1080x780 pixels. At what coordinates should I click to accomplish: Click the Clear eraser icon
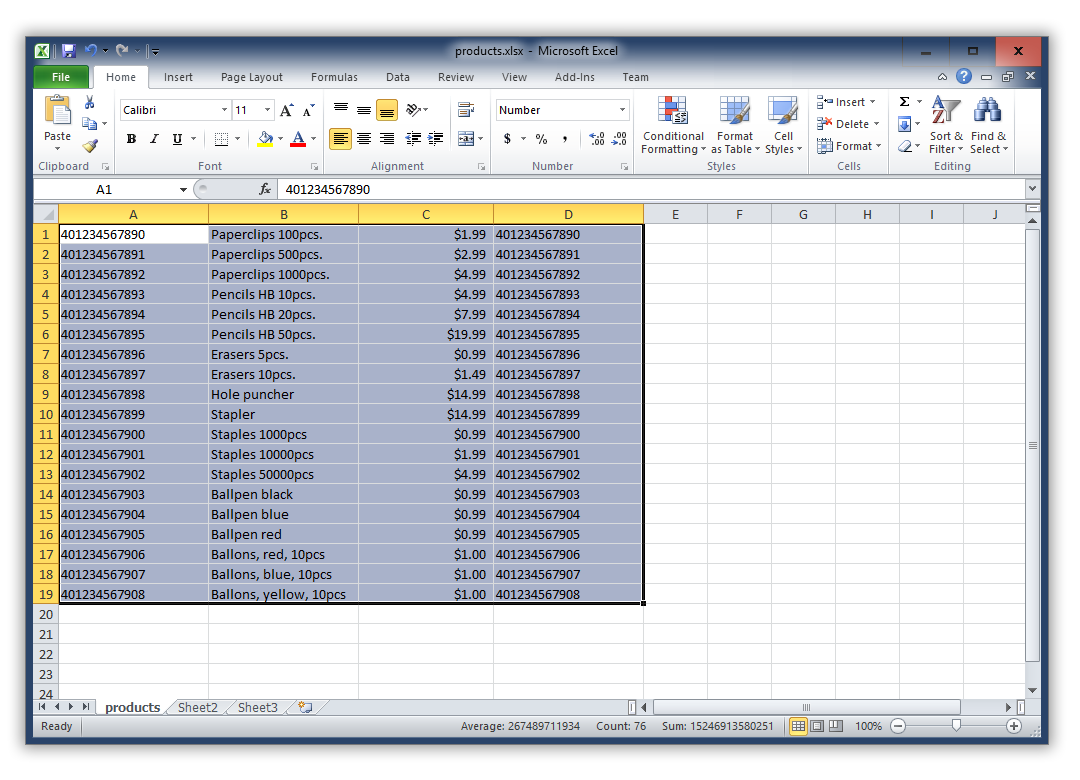tap(905, 146)
